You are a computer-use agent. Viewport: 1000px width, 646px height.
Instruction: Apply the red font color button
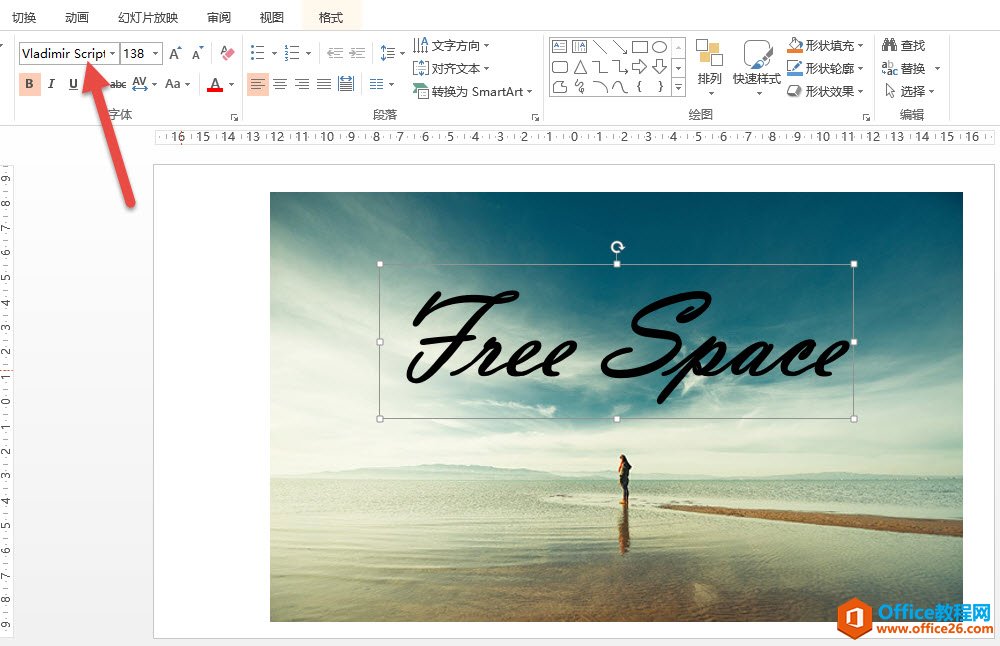click(x=216, y=84)
